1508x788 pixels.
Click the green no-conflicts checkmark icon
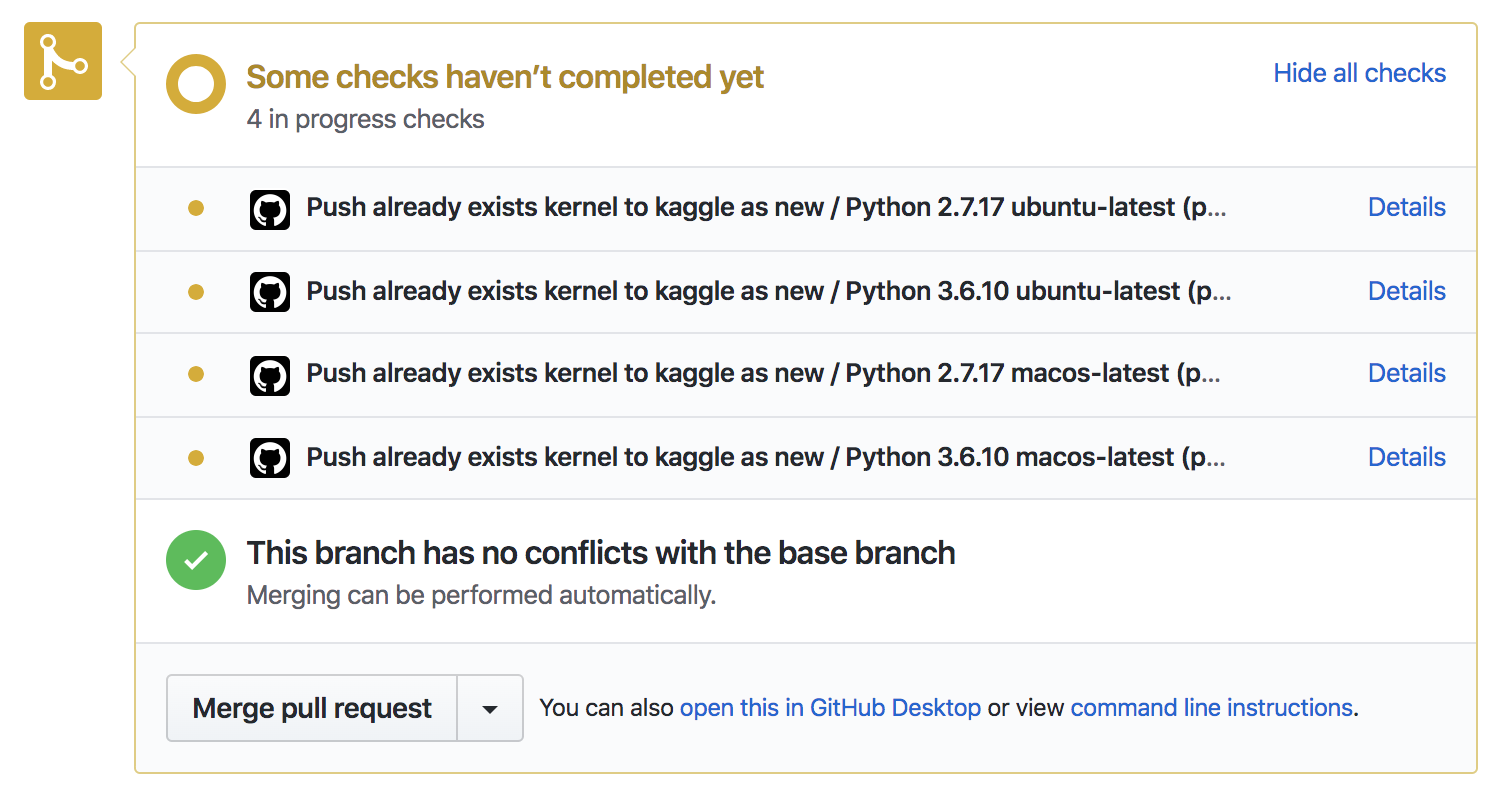coord(195,560)
